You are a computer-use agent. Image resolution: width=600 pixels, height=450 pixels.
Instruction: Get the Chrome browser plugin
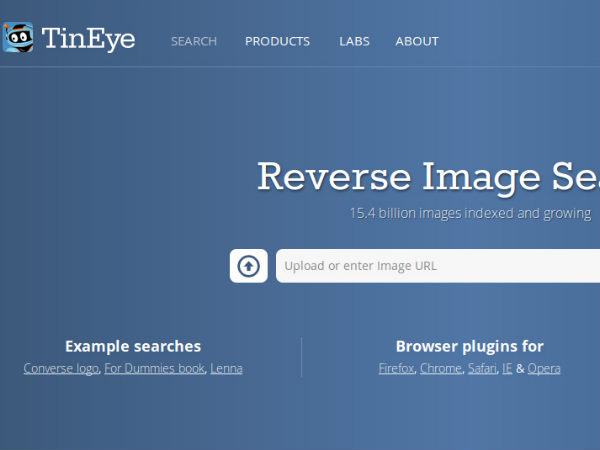click(441, 368)
